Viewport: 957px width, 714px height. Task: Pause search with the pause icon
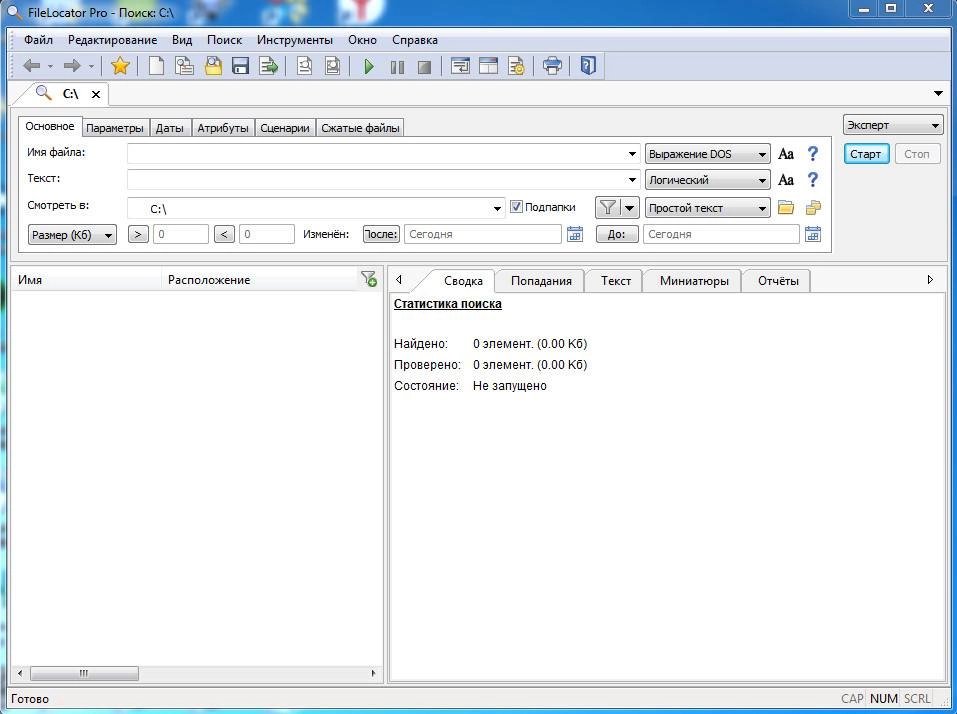(397, 67)
